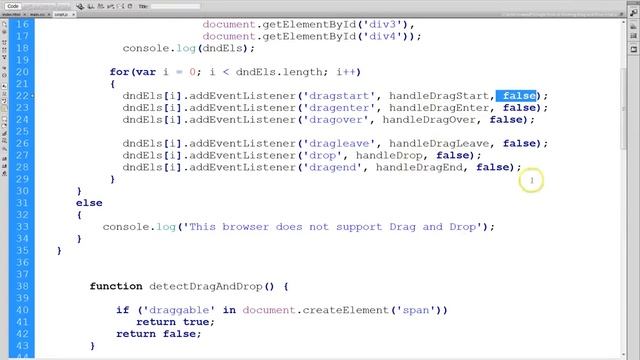Click line number 22 in the gutter
The width and height of the screenshot is (640, 360).
pos(22,96)
